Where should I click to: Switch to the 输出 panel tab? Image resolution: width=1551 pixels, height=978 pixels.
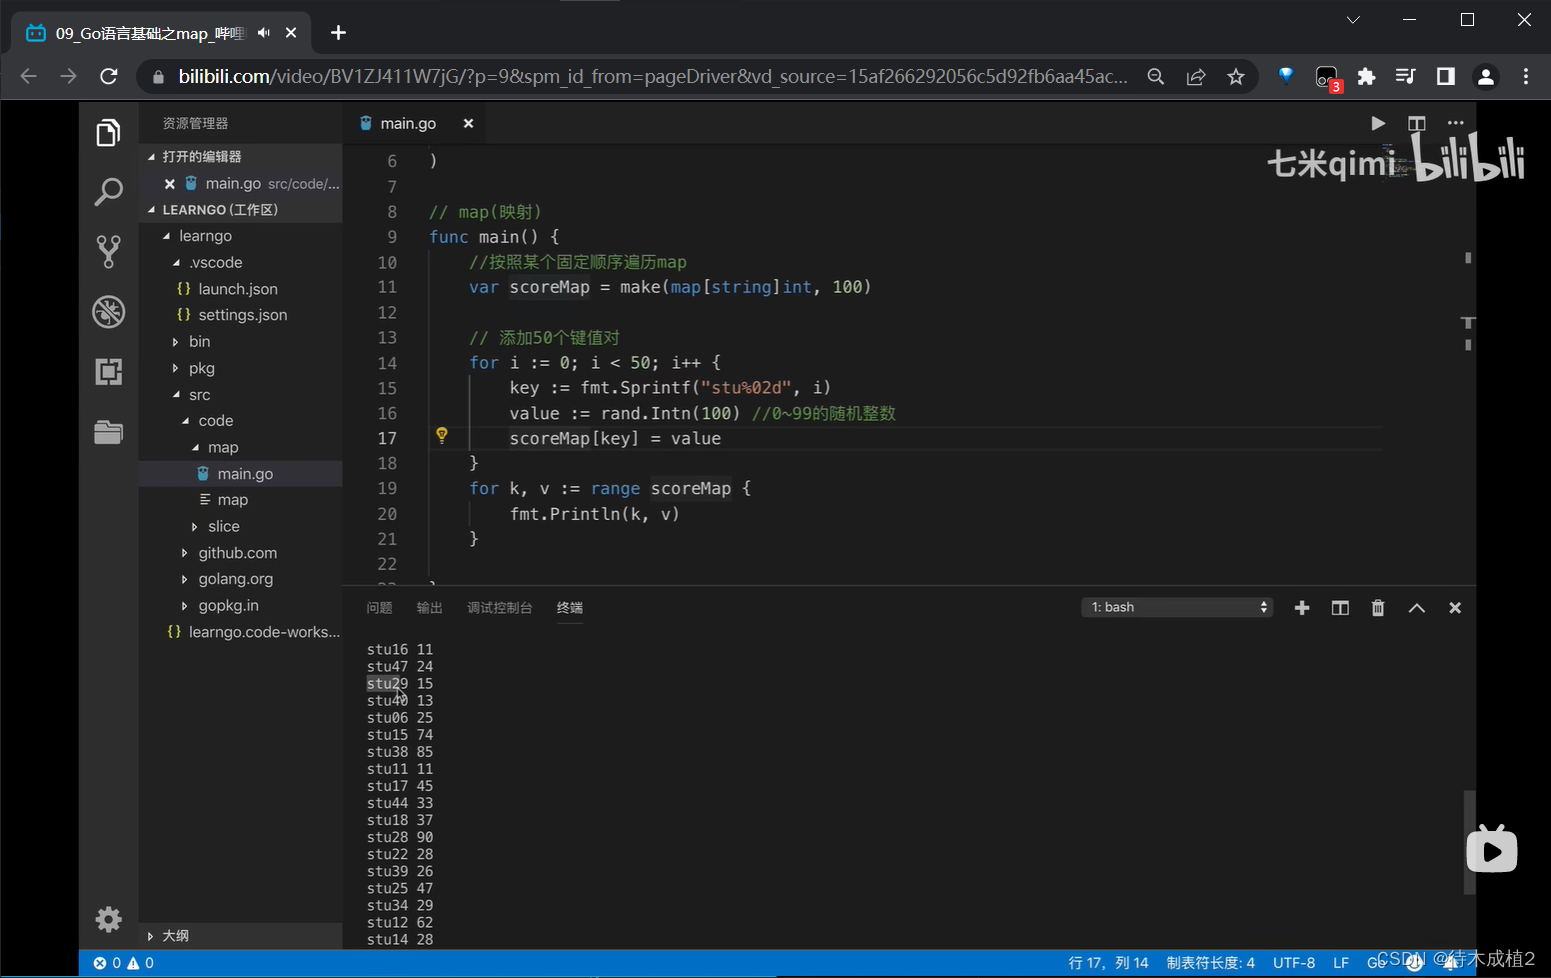429,608
